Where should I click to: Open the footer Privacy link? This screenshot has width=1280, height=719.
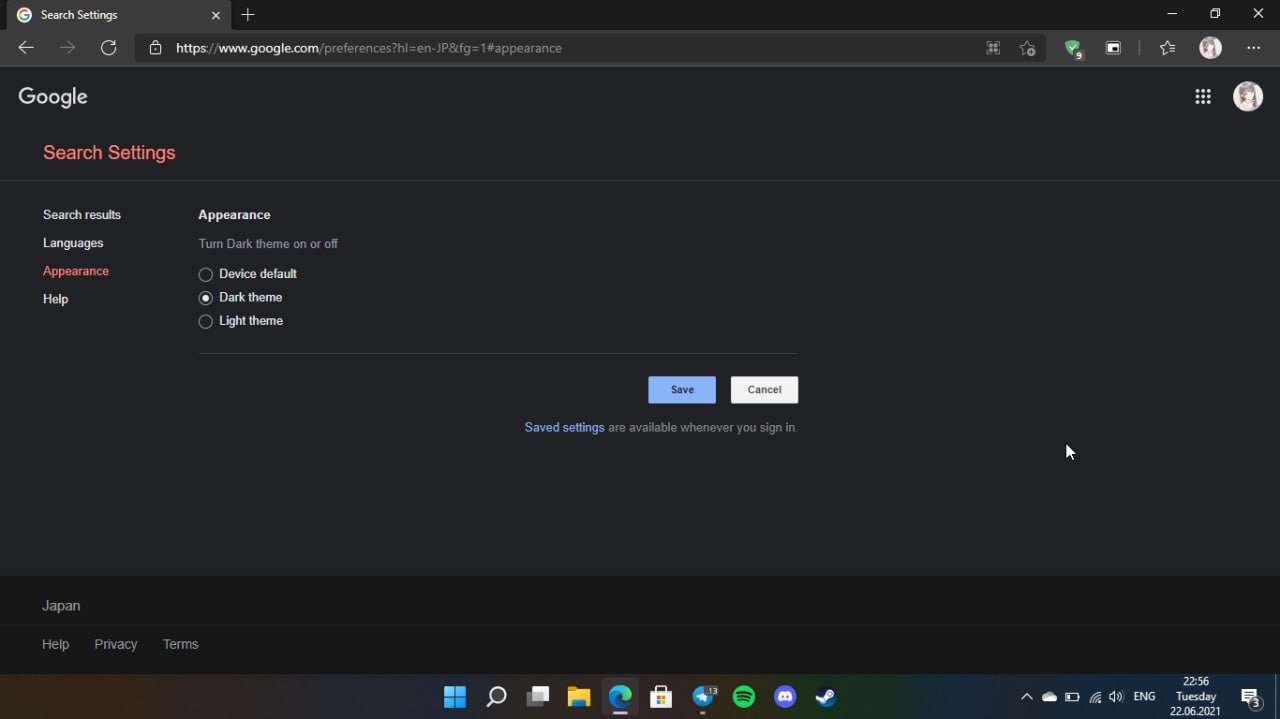tap(116, 644)
